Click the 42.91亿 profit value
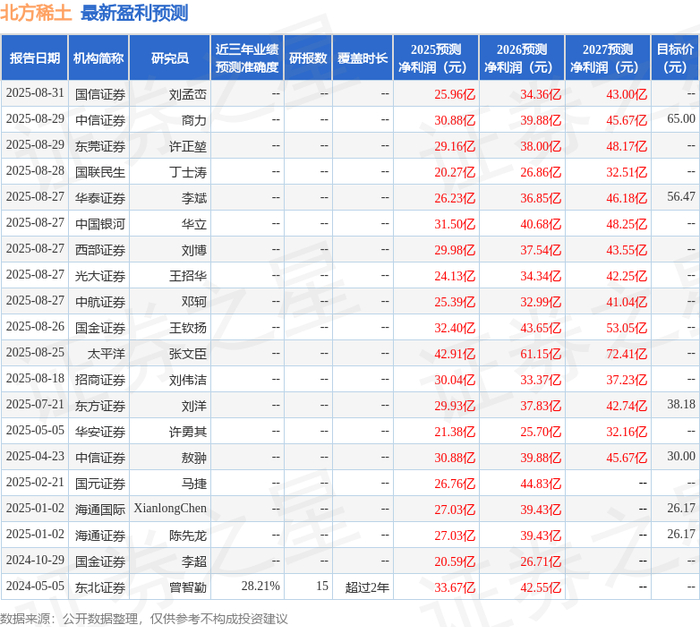700x627 pixels. coord(455,354)
